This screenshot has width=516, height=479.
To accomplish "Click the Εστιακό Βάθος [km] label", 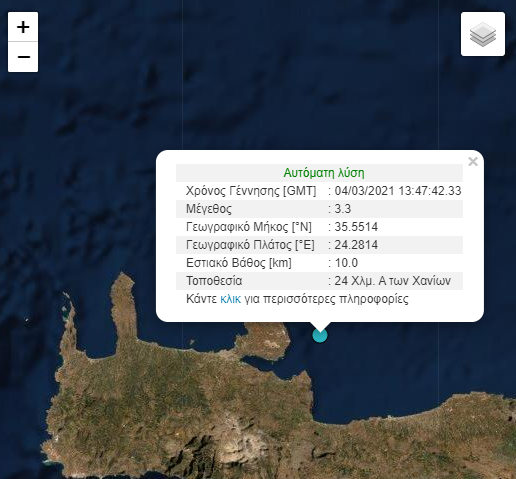I will [239, 263].
